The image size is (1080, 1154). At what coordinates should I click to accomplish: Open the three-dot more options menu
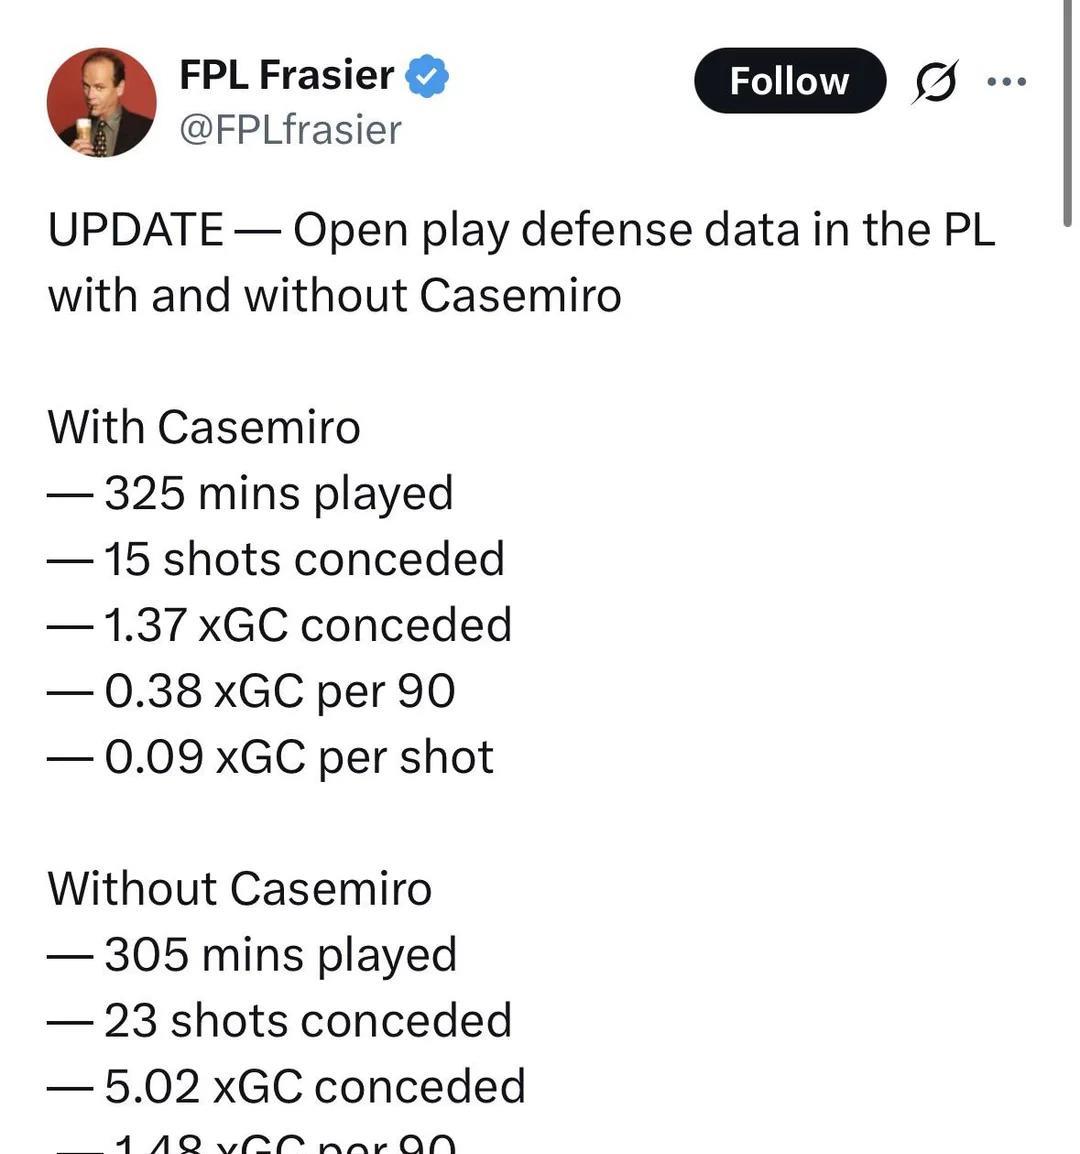1006,82
